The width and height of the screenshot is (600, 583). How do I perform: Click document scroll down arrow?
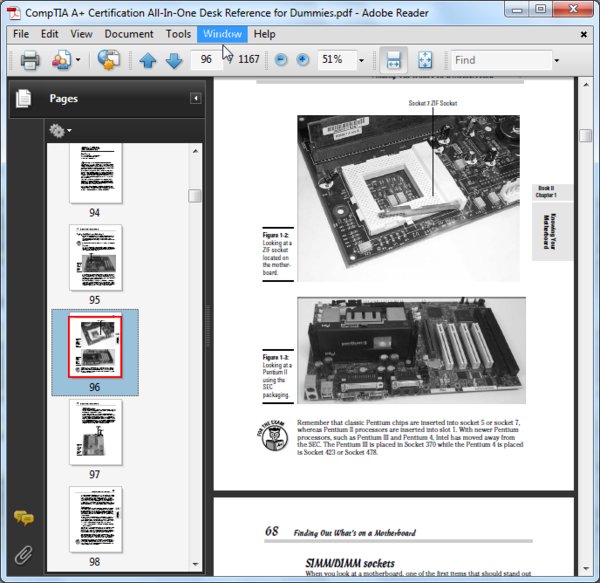click(x=586, y=569)
